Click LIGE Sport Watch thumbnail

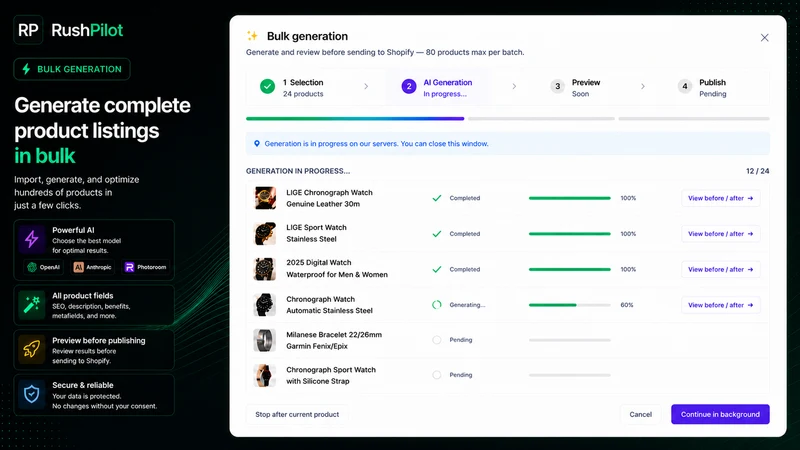[x=265, y=234]
